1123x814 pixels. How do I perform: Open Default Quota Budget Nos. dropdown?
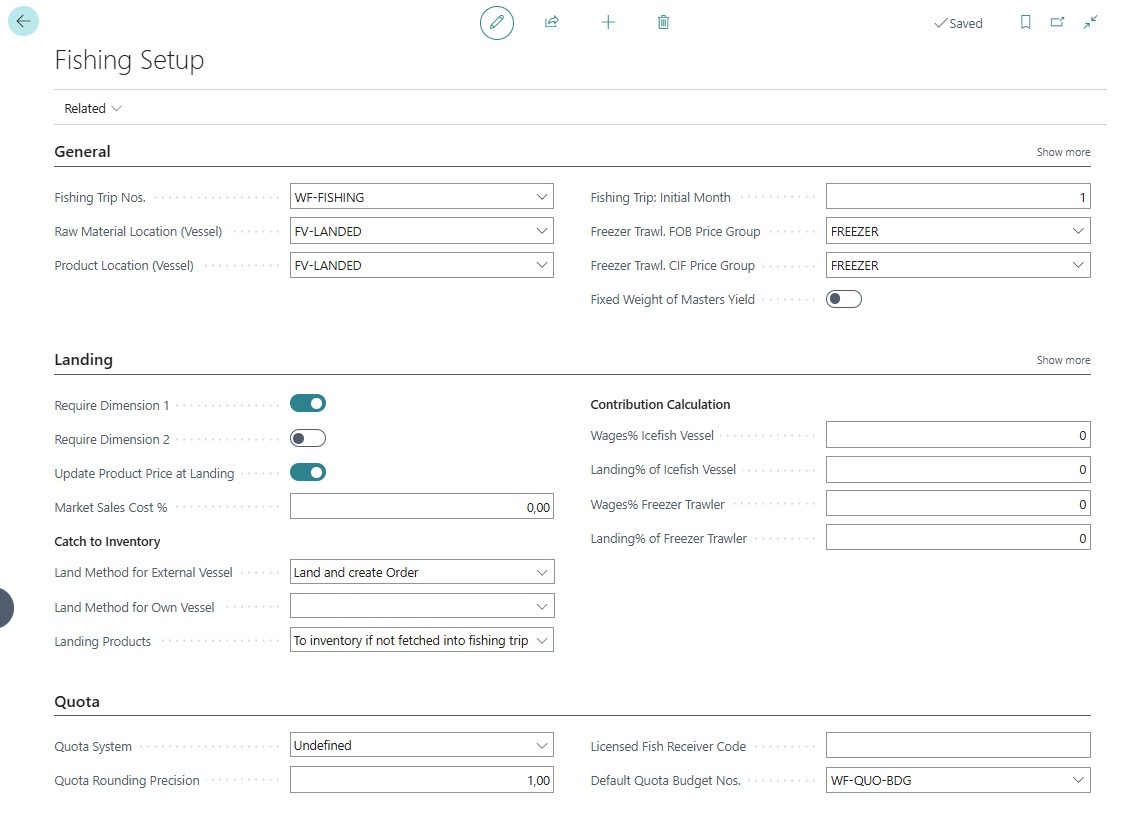(x=1078, y=780)
